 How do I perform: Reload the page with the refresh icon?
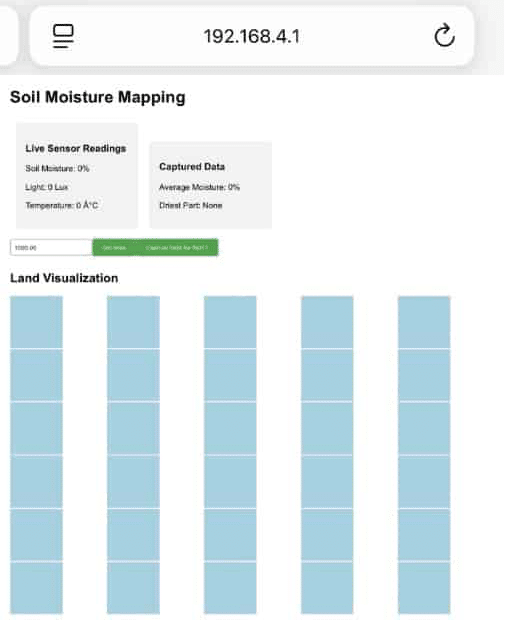(445, 36)
